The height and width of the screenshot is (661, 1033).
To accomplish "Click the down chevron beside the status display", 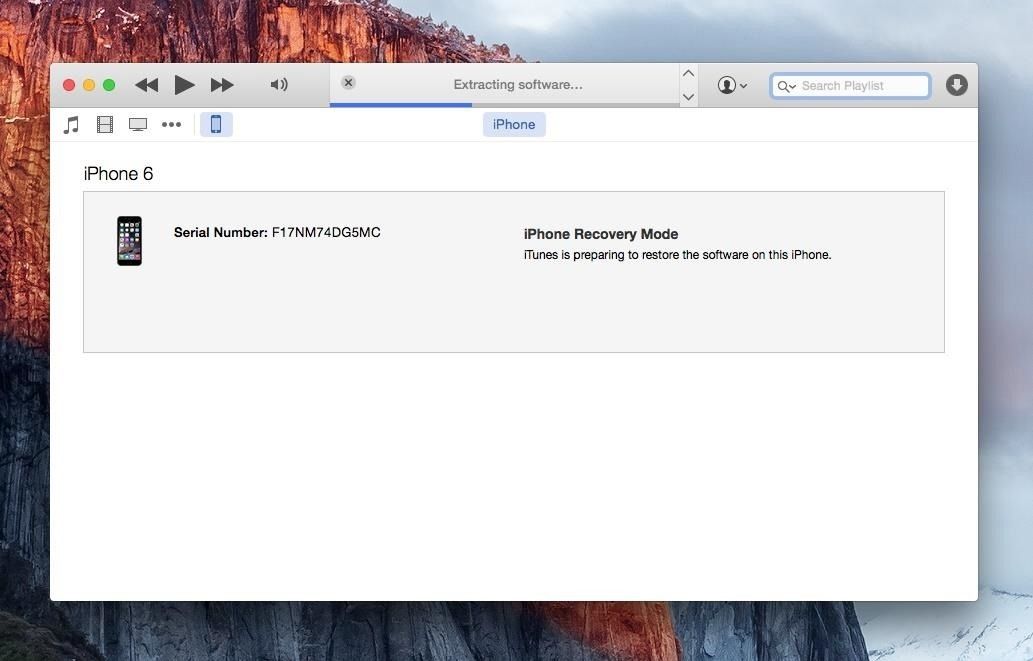I will [x=688, y=97].
